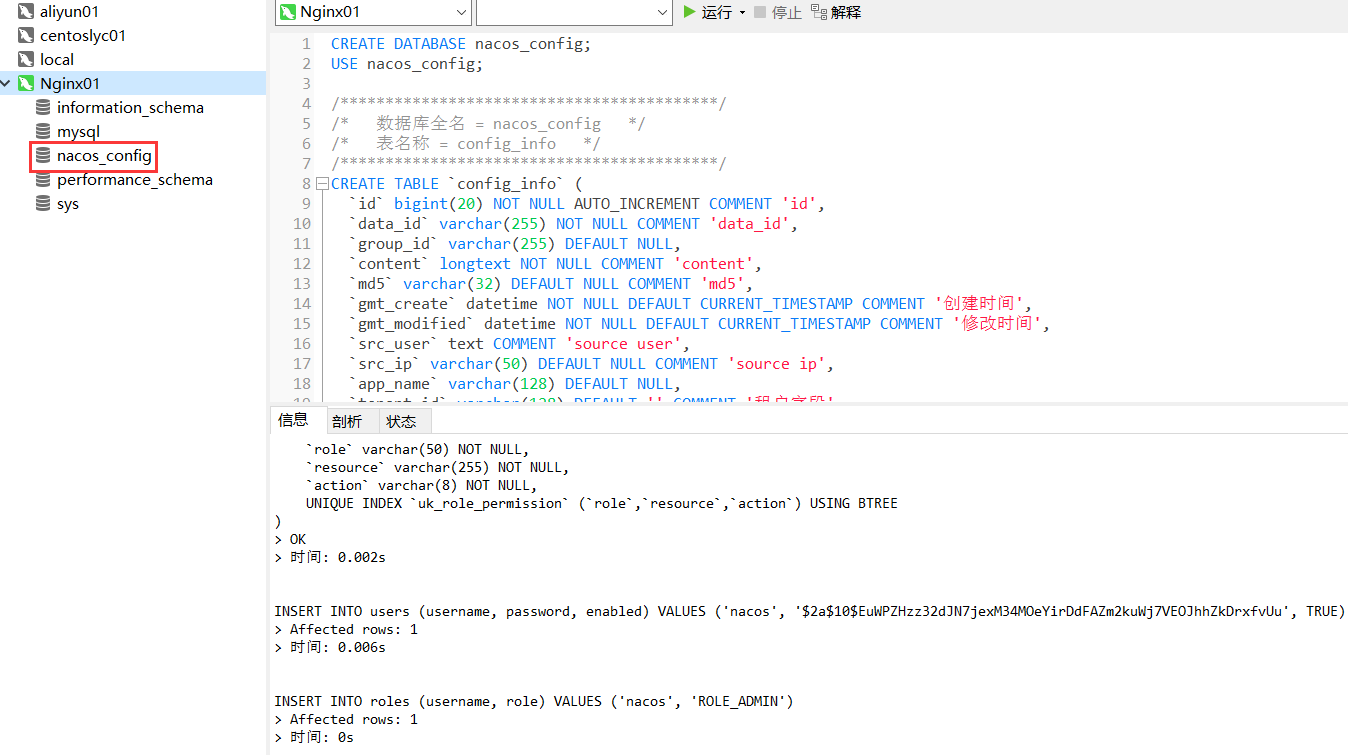Click the `data_id` varchar(255) column line
This screenshot has width=1348, height=755.
[573, 224]
